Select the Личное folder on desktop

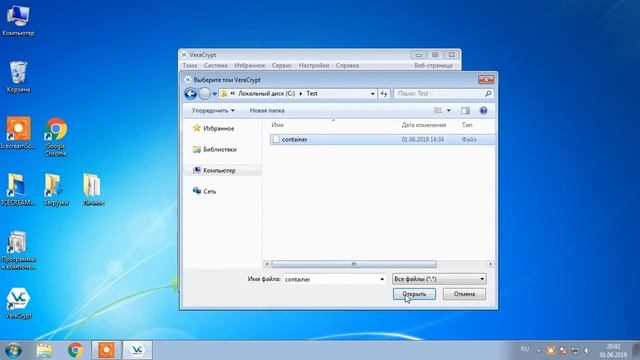pos(93,189)
